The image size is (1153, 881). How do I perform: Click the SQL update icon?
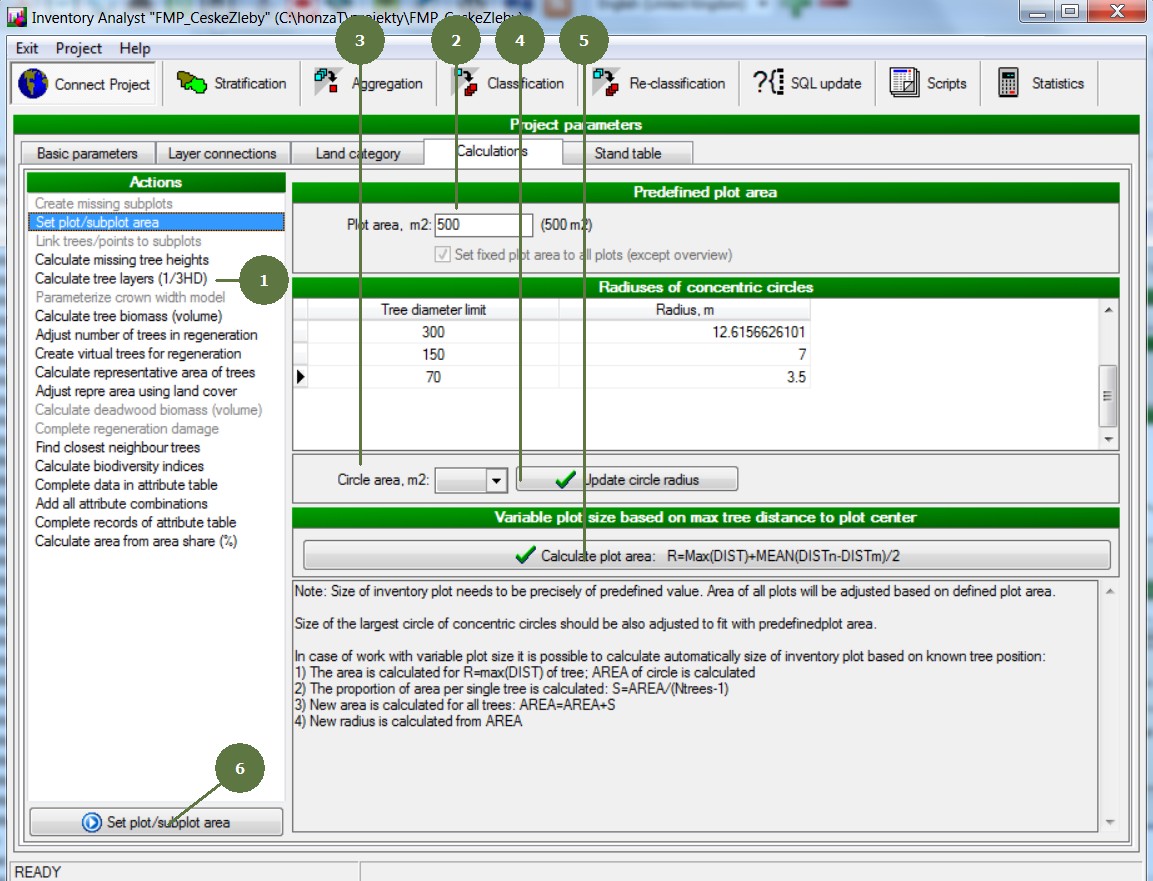[x=767, y=83]
